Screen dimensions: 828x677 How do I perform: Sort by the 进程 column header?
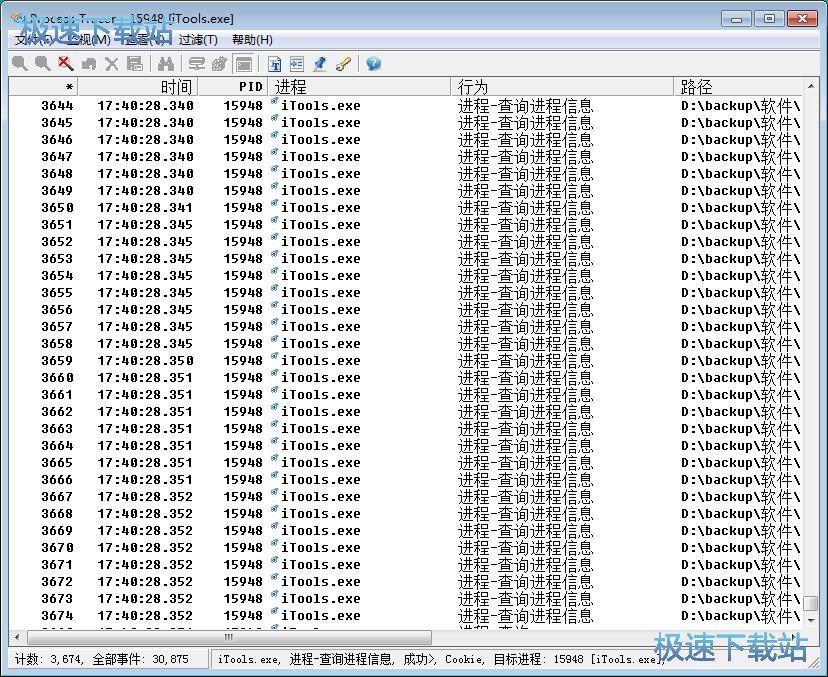359,86
